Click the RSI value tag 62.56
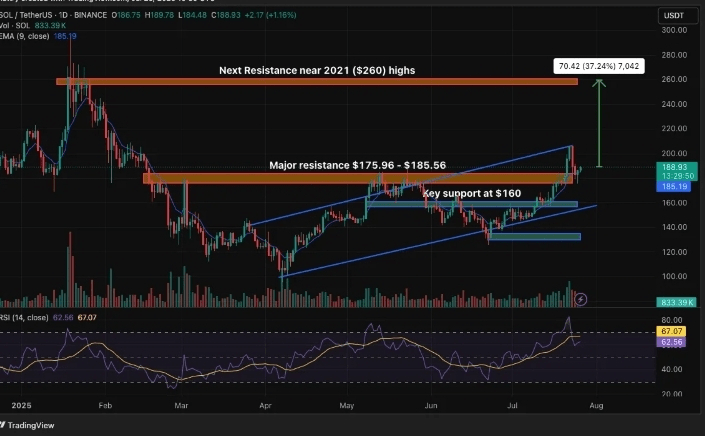This screenshot has width=705, height=436. coord(672,343)
